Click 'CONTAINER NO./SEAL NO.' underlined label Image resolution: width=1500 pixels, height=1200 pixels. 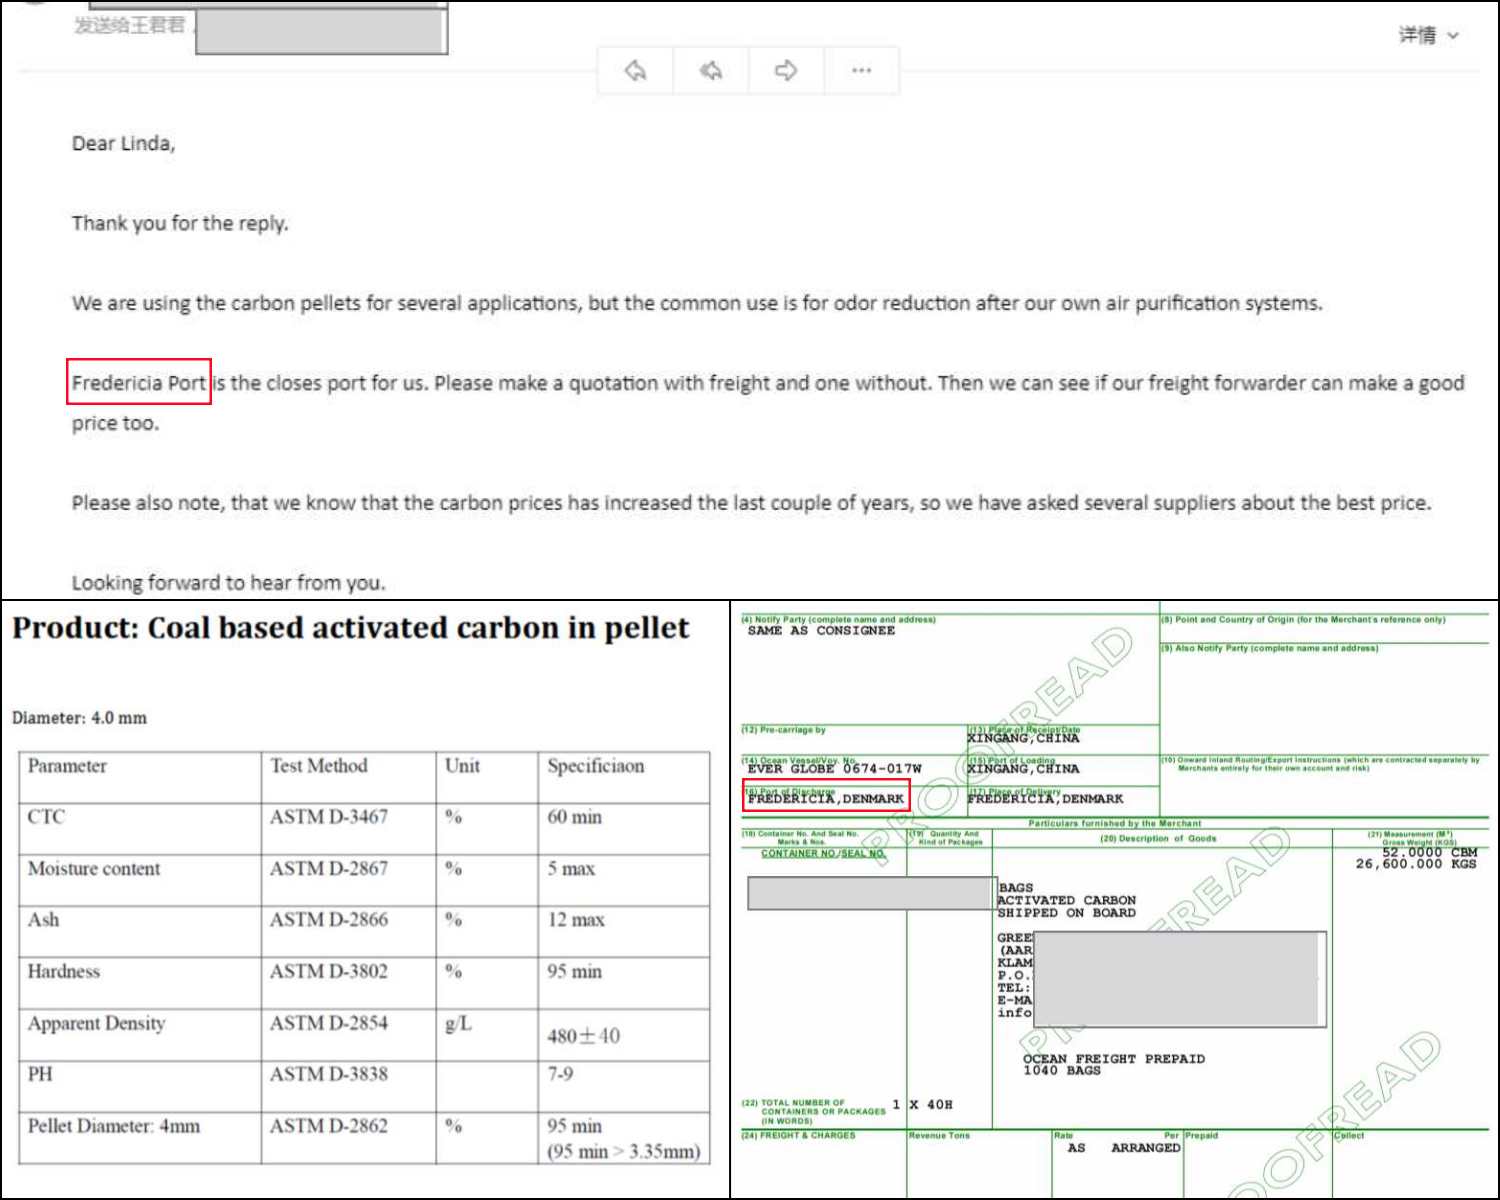[x=824, y=854]
